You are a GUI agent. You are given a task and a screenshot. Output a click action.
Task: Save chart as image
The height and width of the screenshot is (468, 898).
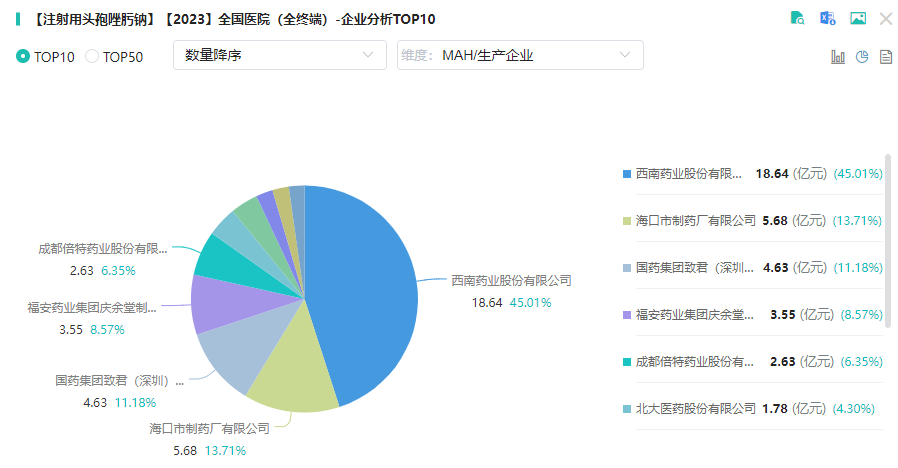click(857, 18)
